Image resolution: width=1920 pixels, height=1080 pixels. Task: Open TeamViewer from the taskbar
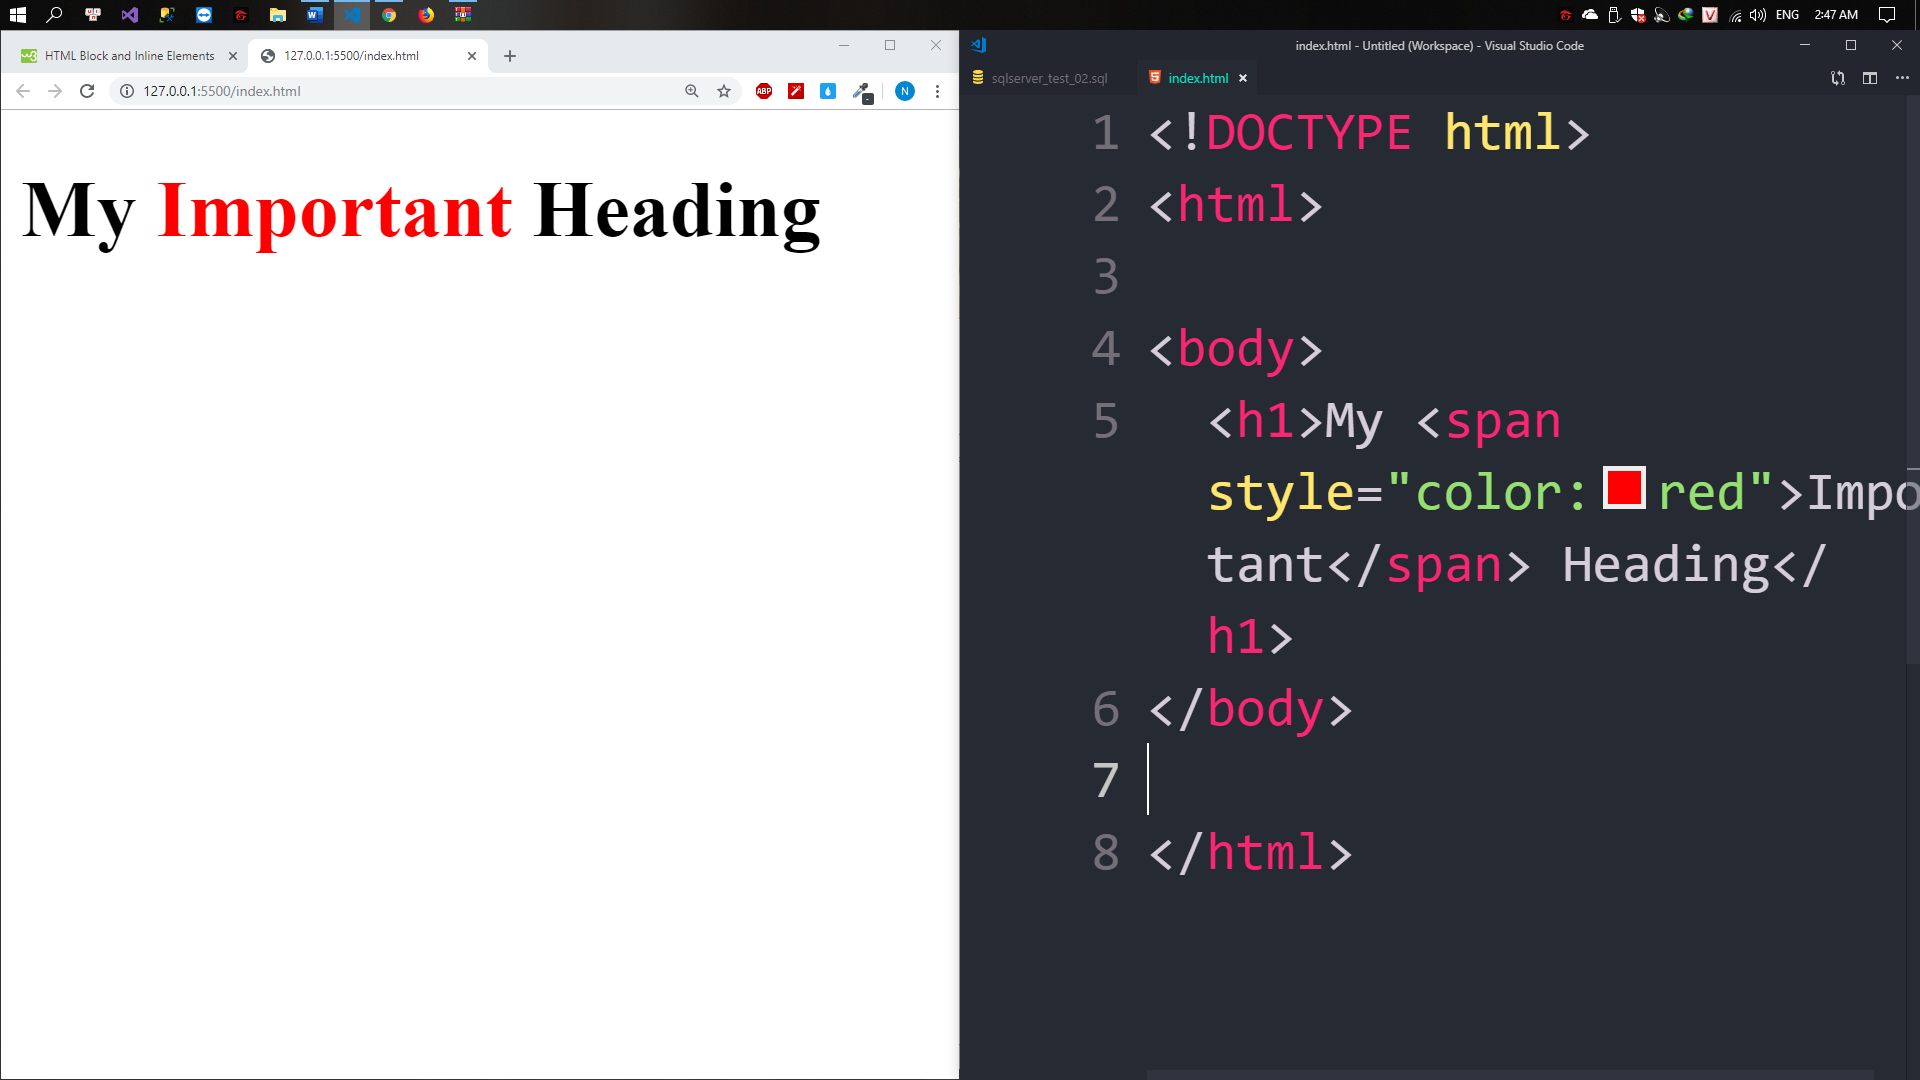click(204, 15)
